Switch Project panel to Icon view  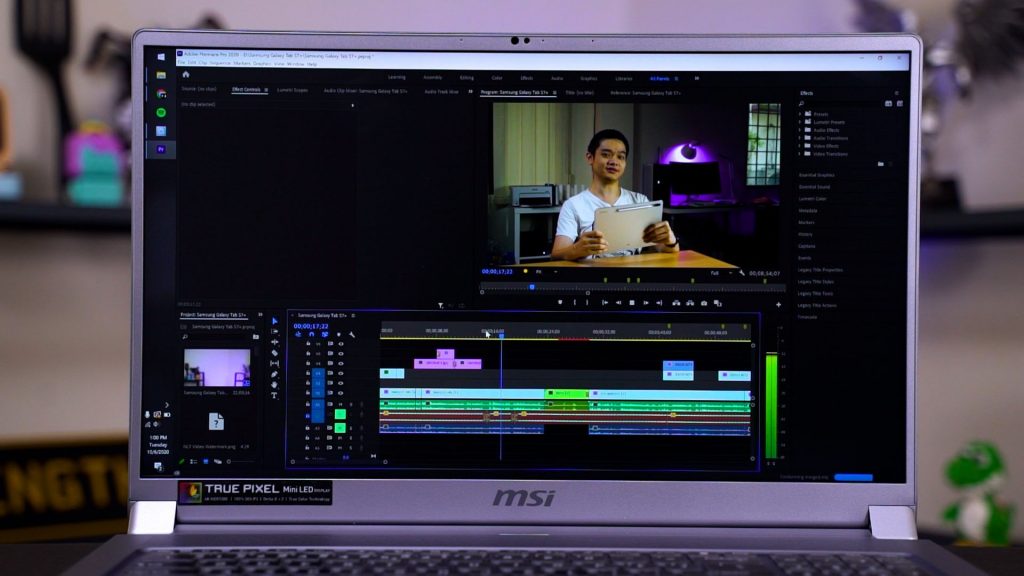point(205,461)
